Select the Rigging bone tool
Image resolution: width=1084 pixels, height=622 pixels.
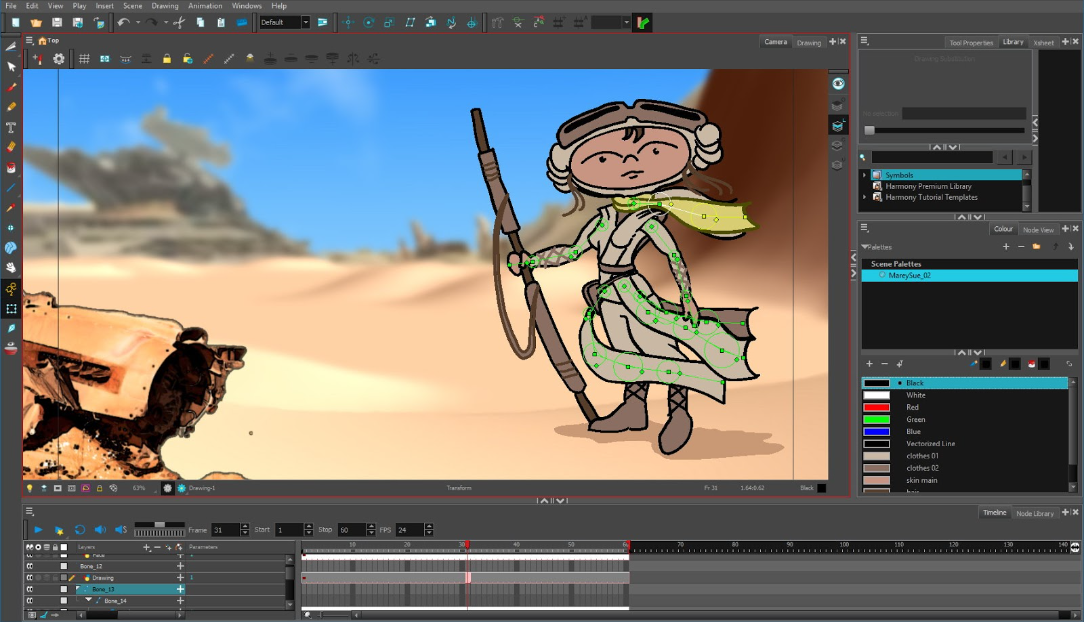(11, 289)
